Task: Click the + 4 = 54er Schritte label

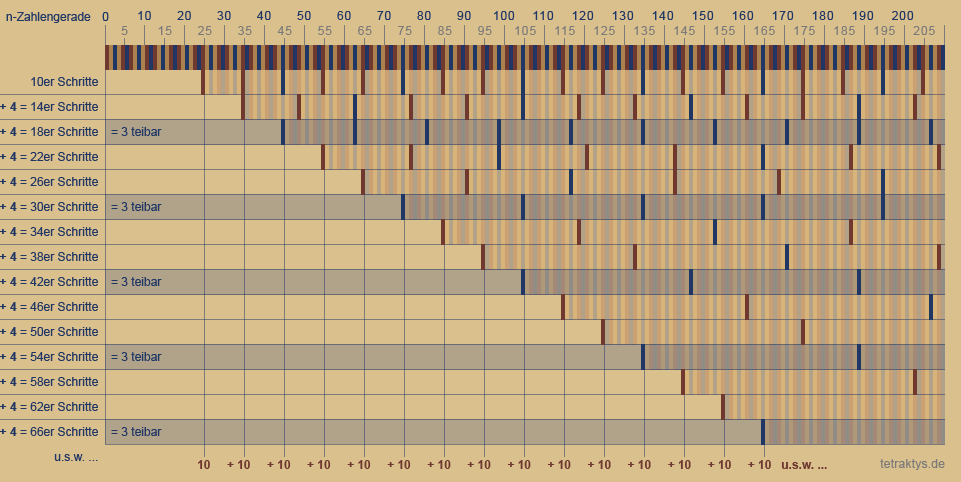Action: pyautogui.click(x=50, y=357)
